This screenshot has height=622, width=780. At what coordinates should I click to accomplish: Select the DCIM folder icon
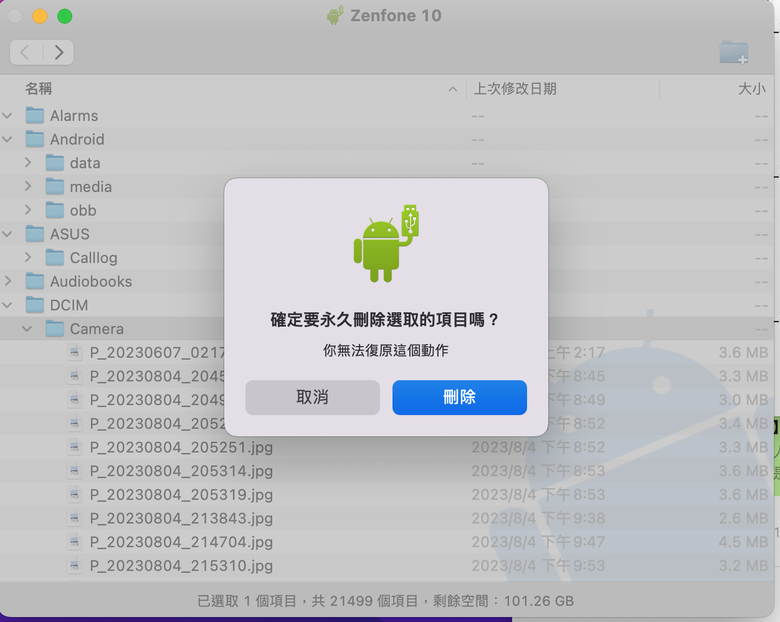pos(35,305)
